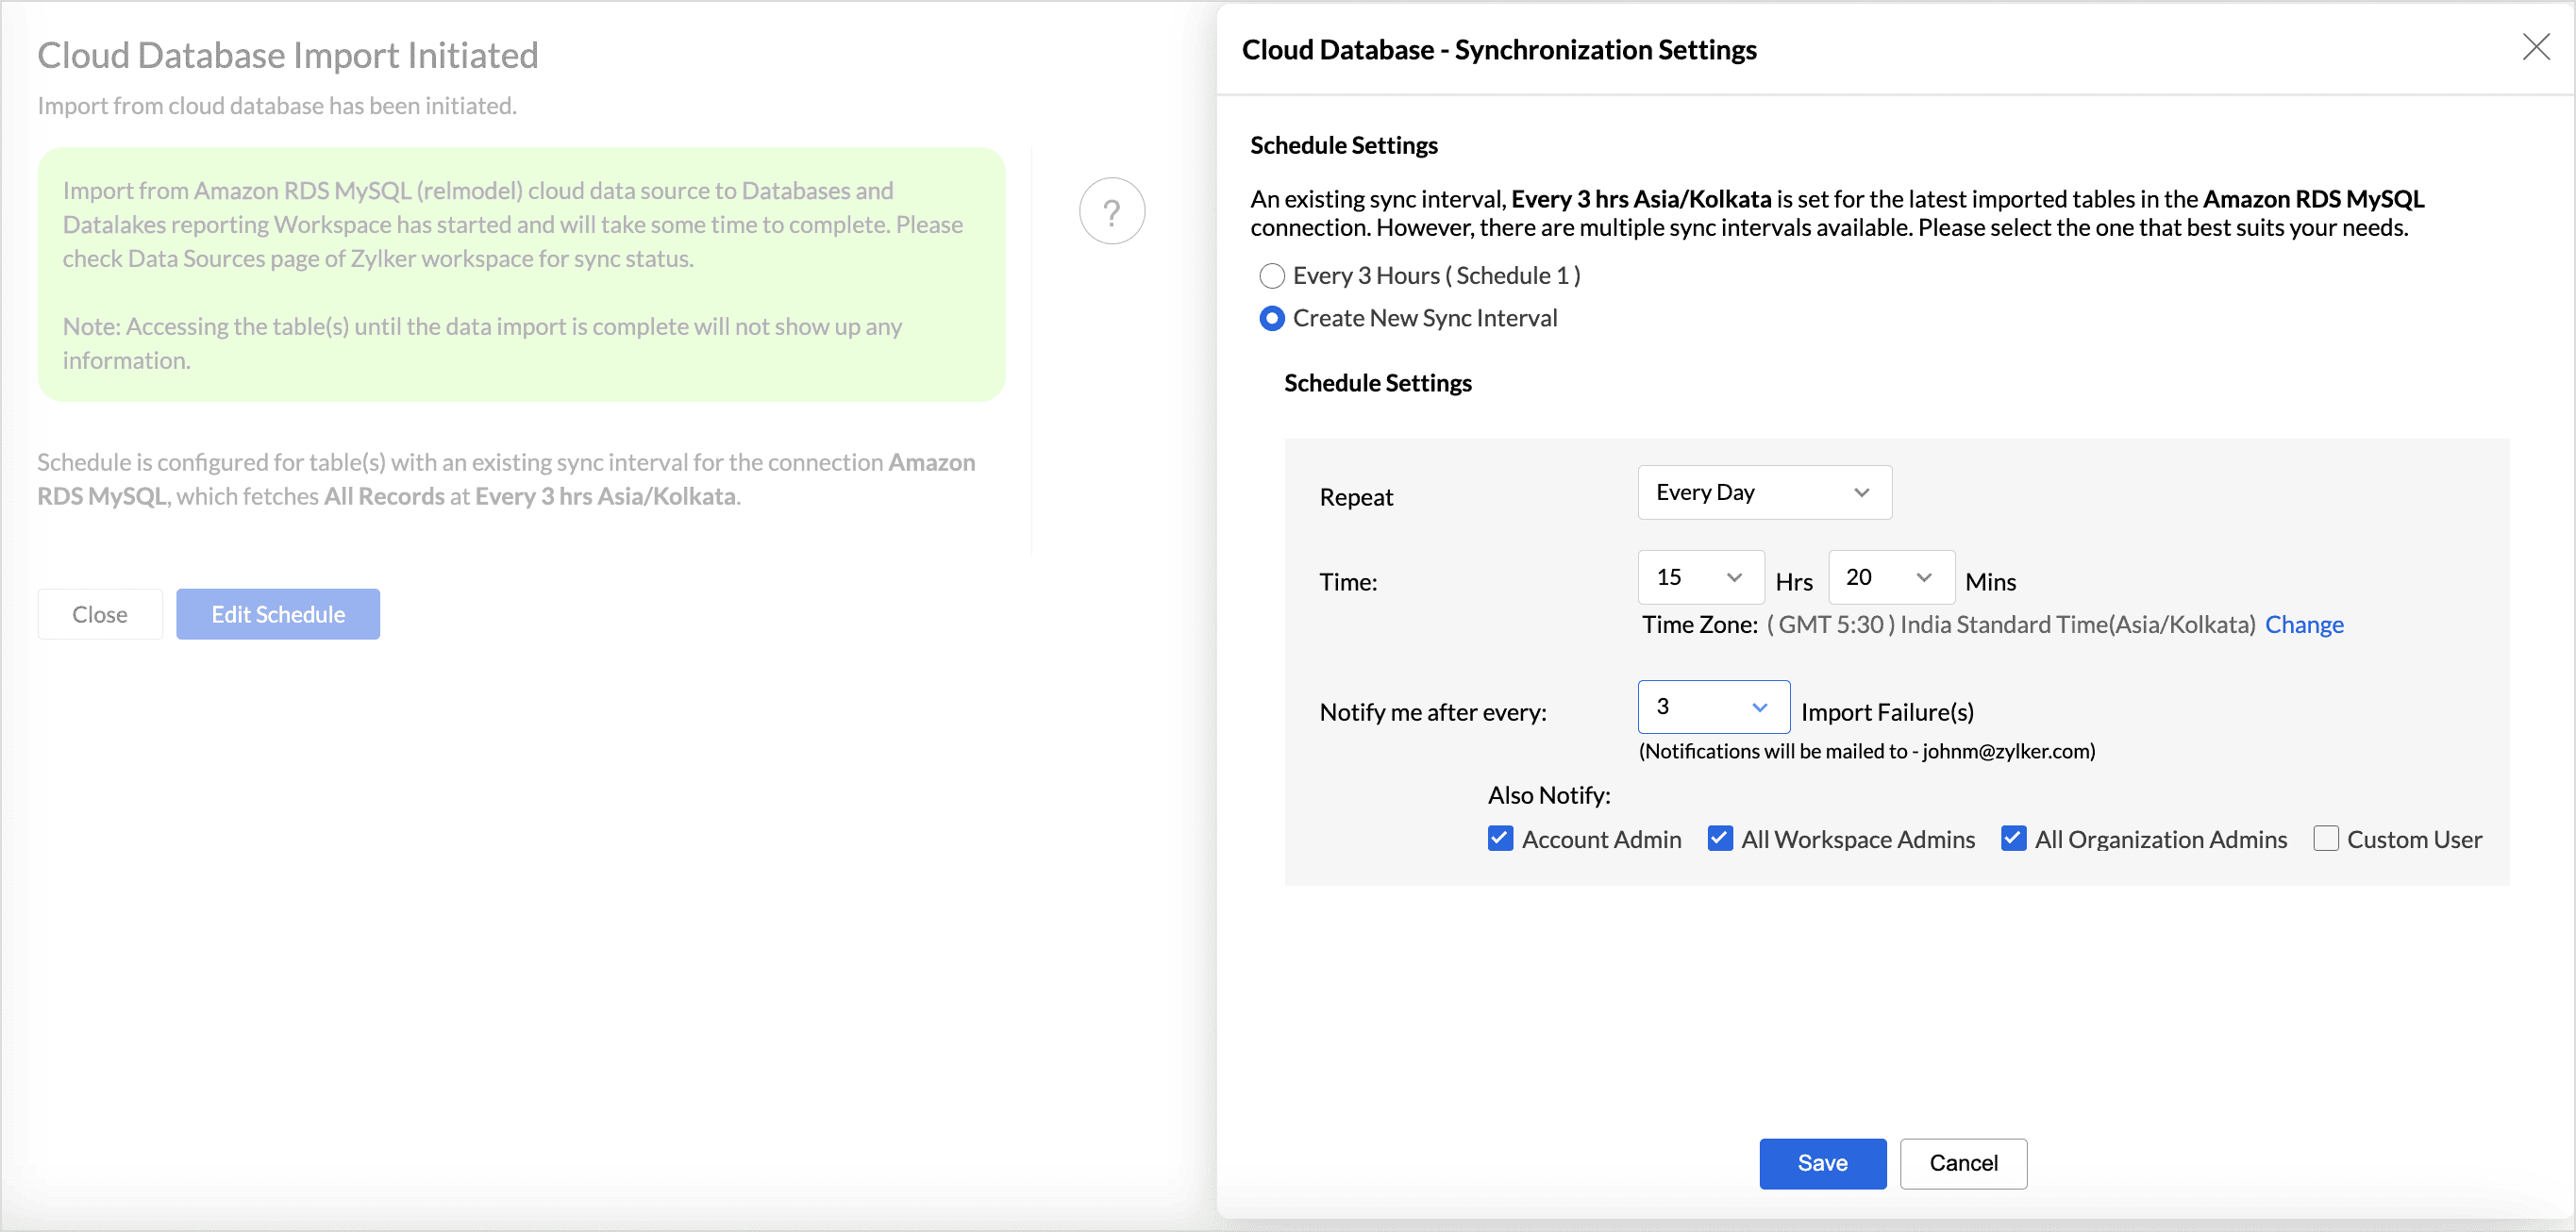Click the Edit Schedule button

point(278,614)
